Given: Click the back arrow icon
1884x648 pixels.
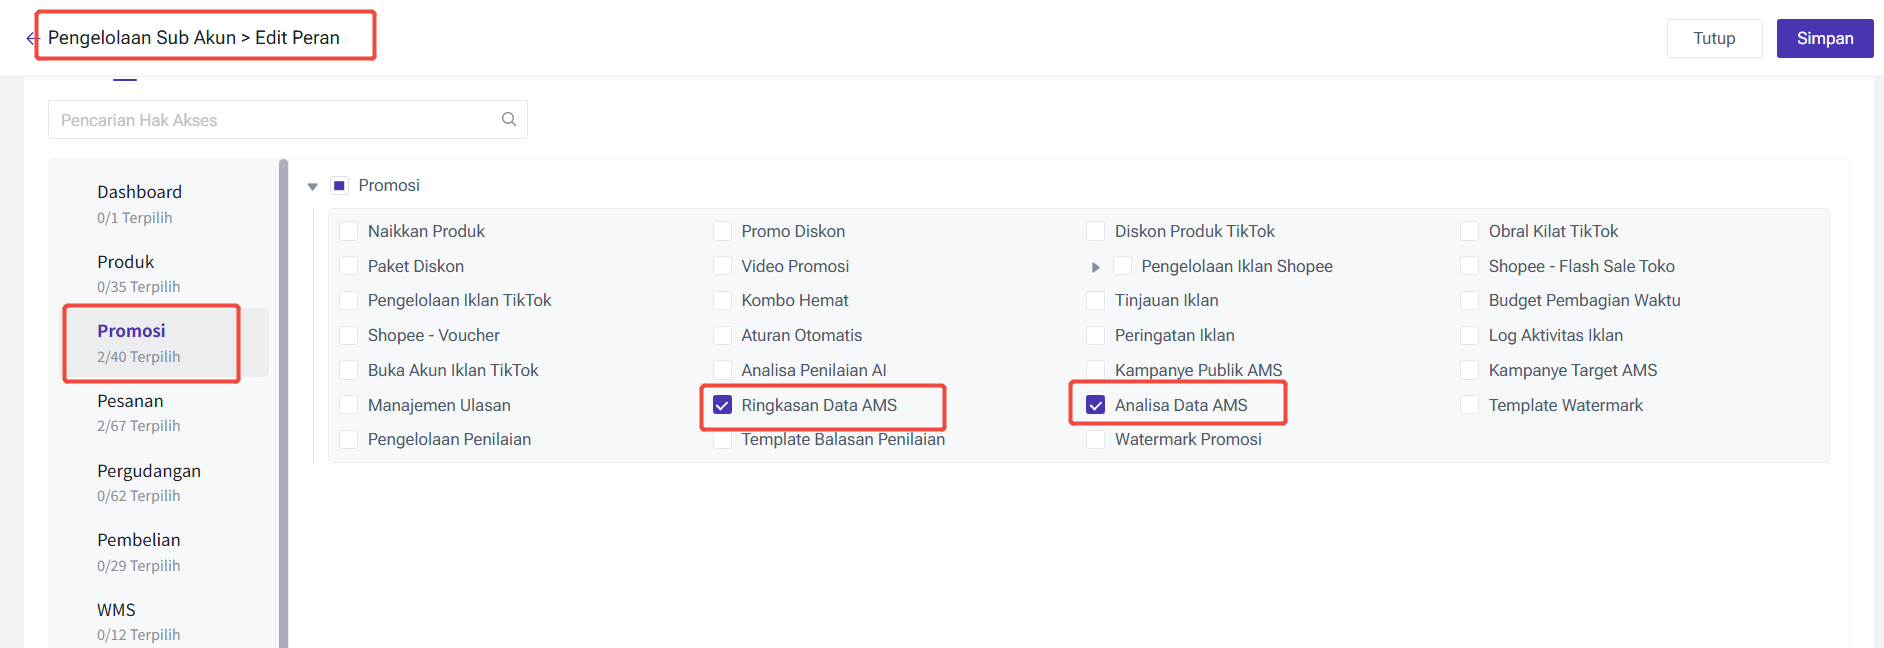Looking at the screenshot, I should 31,38.
